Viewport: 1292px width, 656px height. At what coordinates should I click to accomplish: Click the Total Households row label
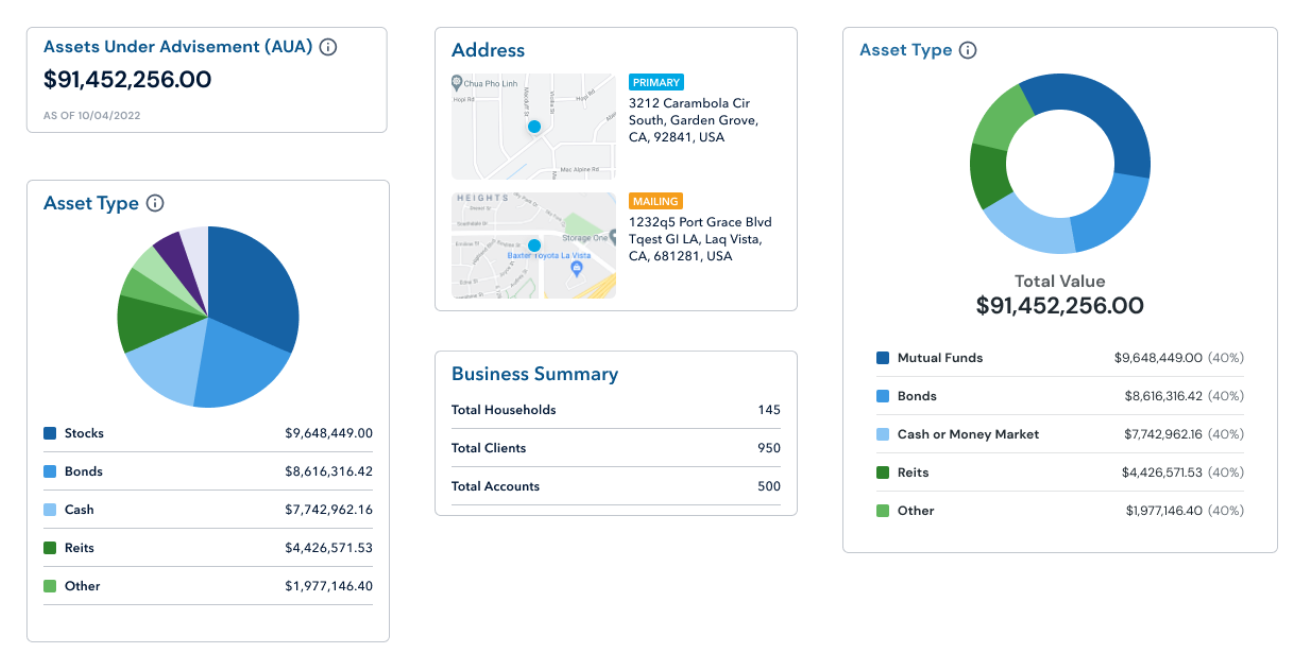503,410
